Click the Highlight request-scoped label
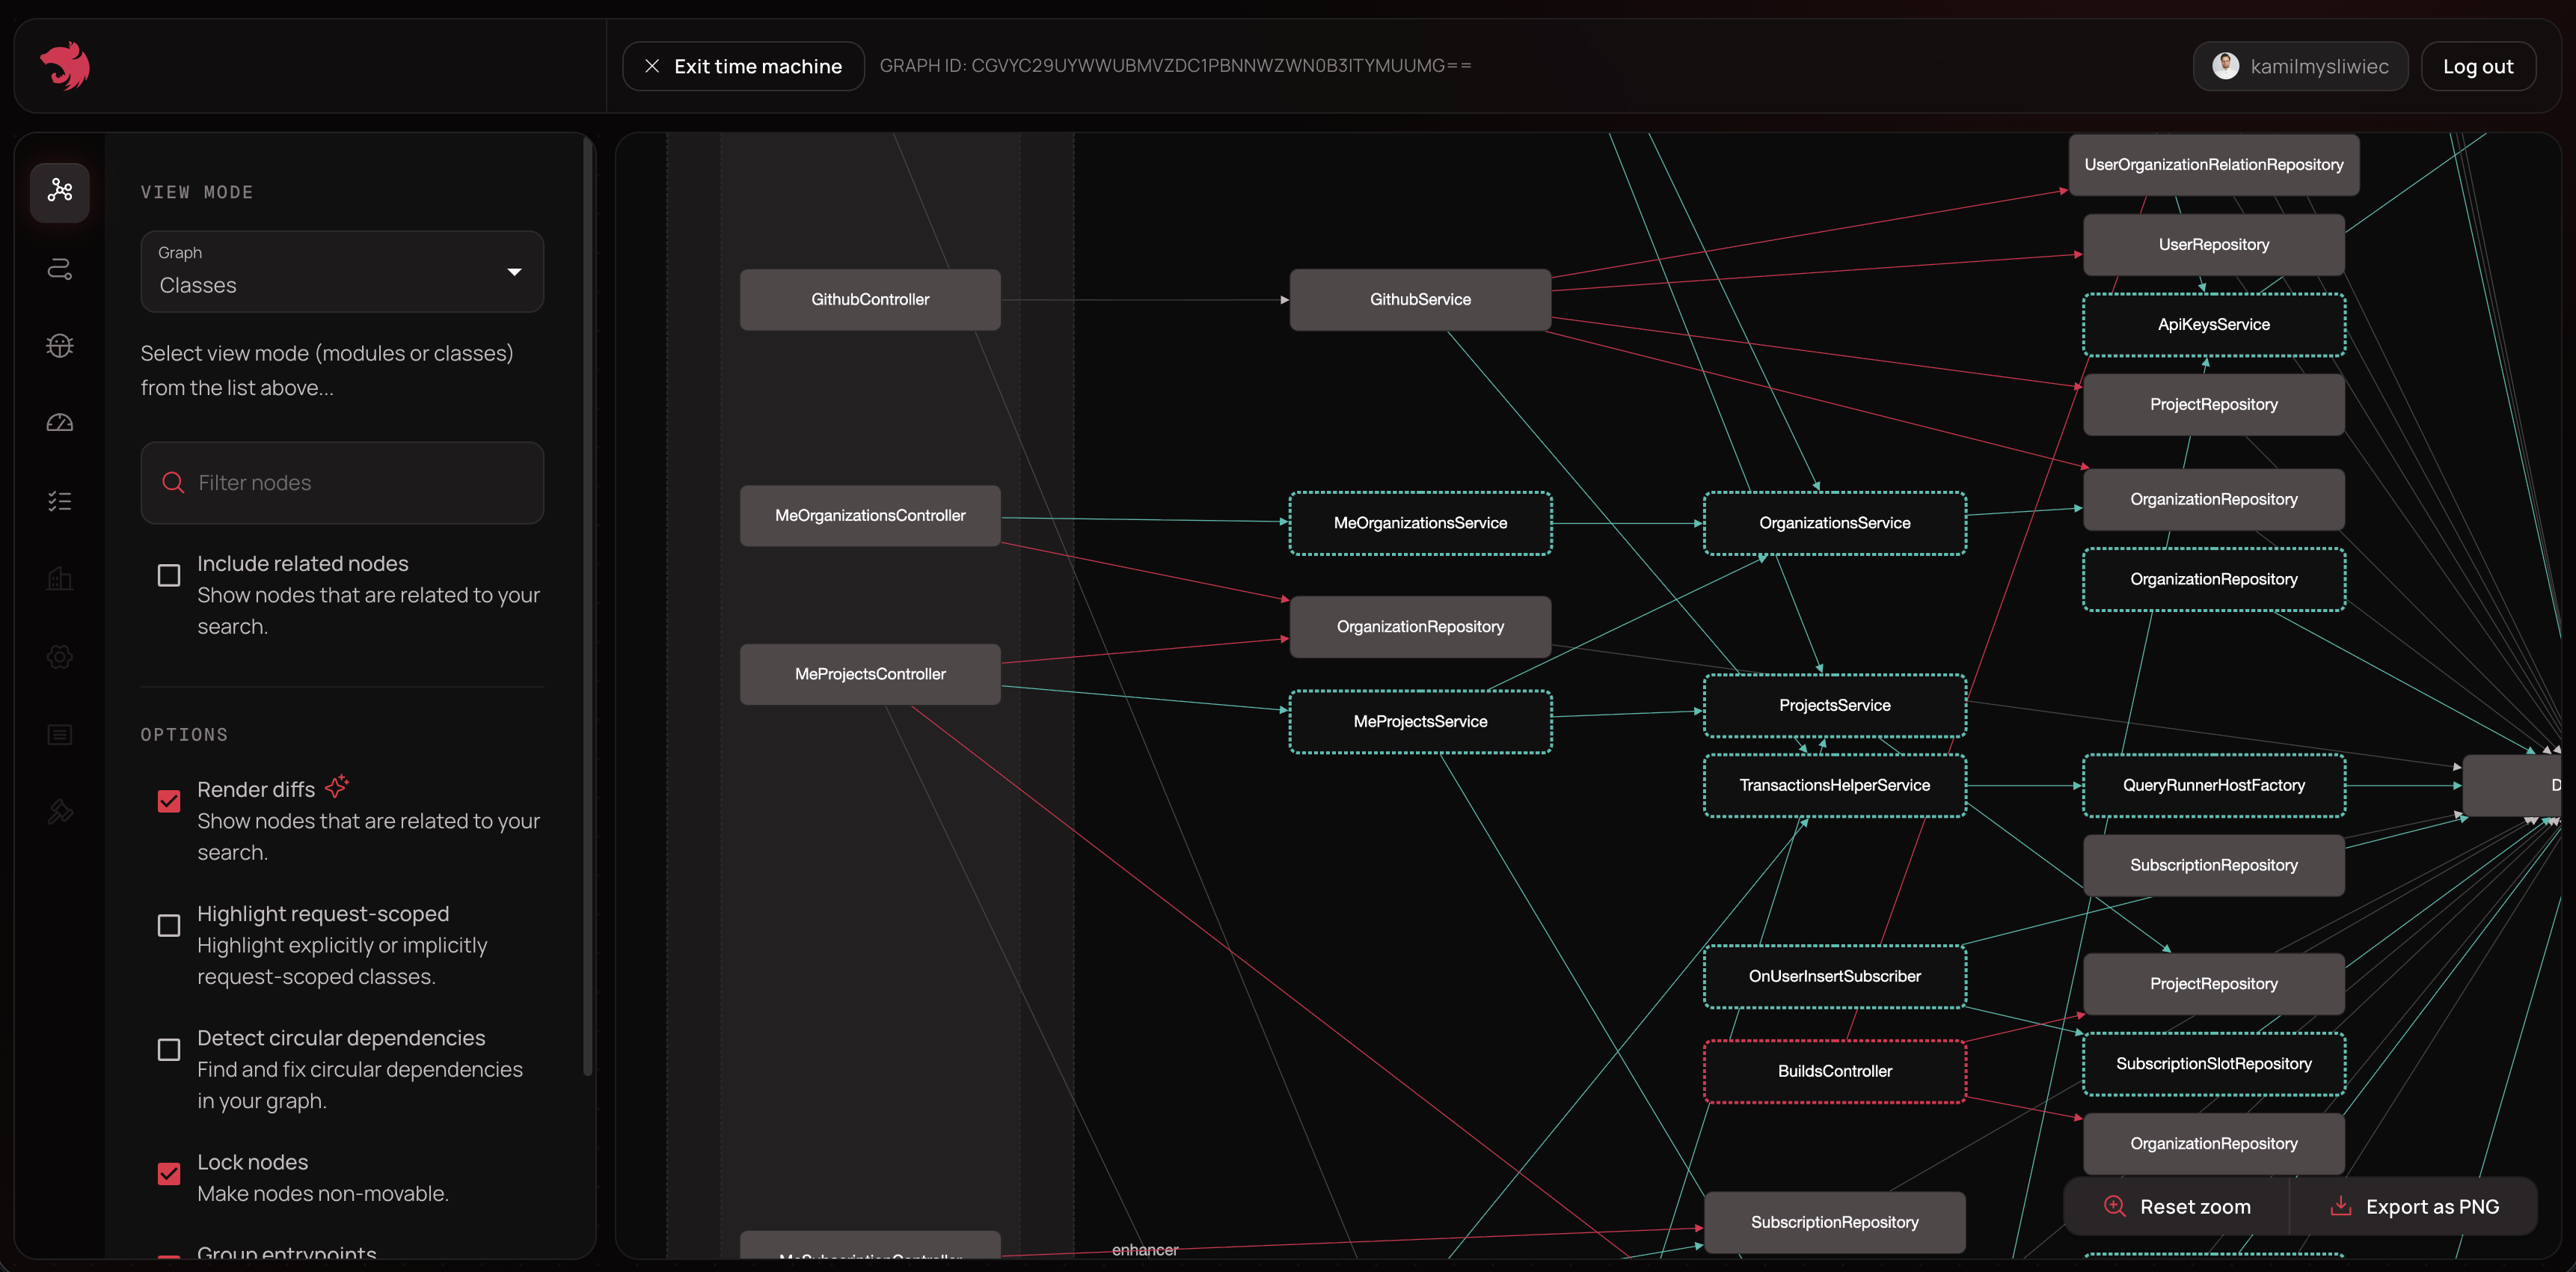 coord(323,914)
